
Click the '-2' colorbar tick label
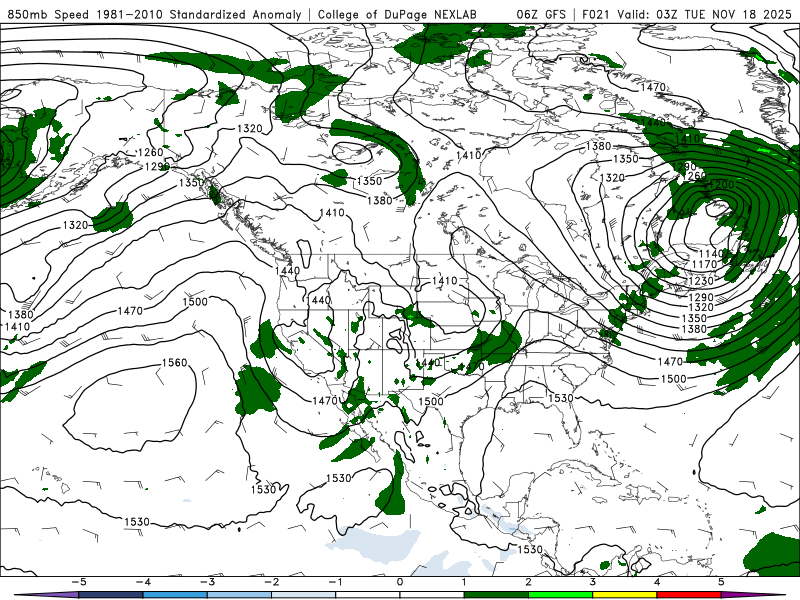tap(271, 582)
